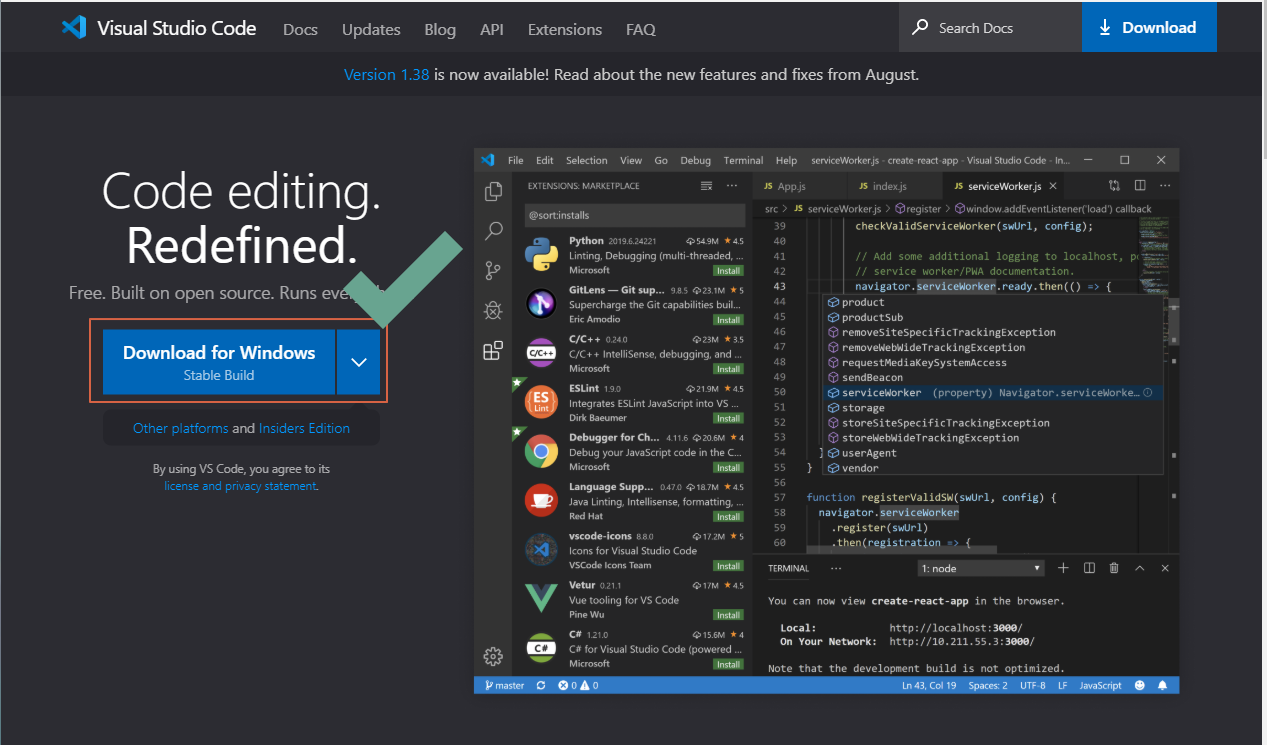
Task: Click the Vetur extension icon
Action: click(x=541, y=598)
